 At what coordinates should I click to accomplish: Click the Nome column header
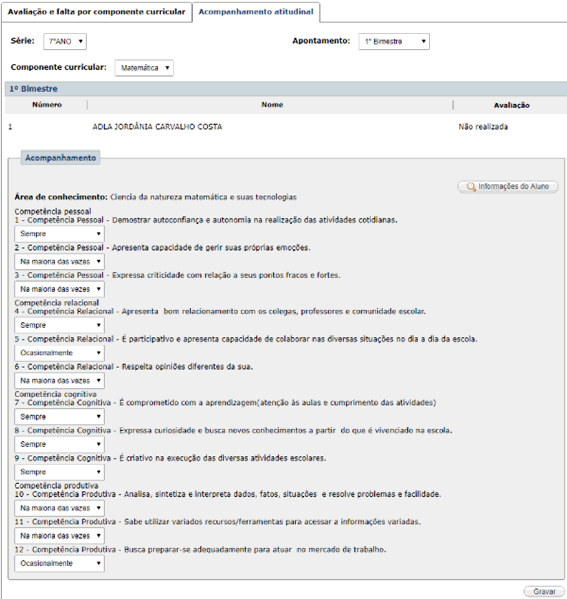pyautogui.click(x=272, y=105)
